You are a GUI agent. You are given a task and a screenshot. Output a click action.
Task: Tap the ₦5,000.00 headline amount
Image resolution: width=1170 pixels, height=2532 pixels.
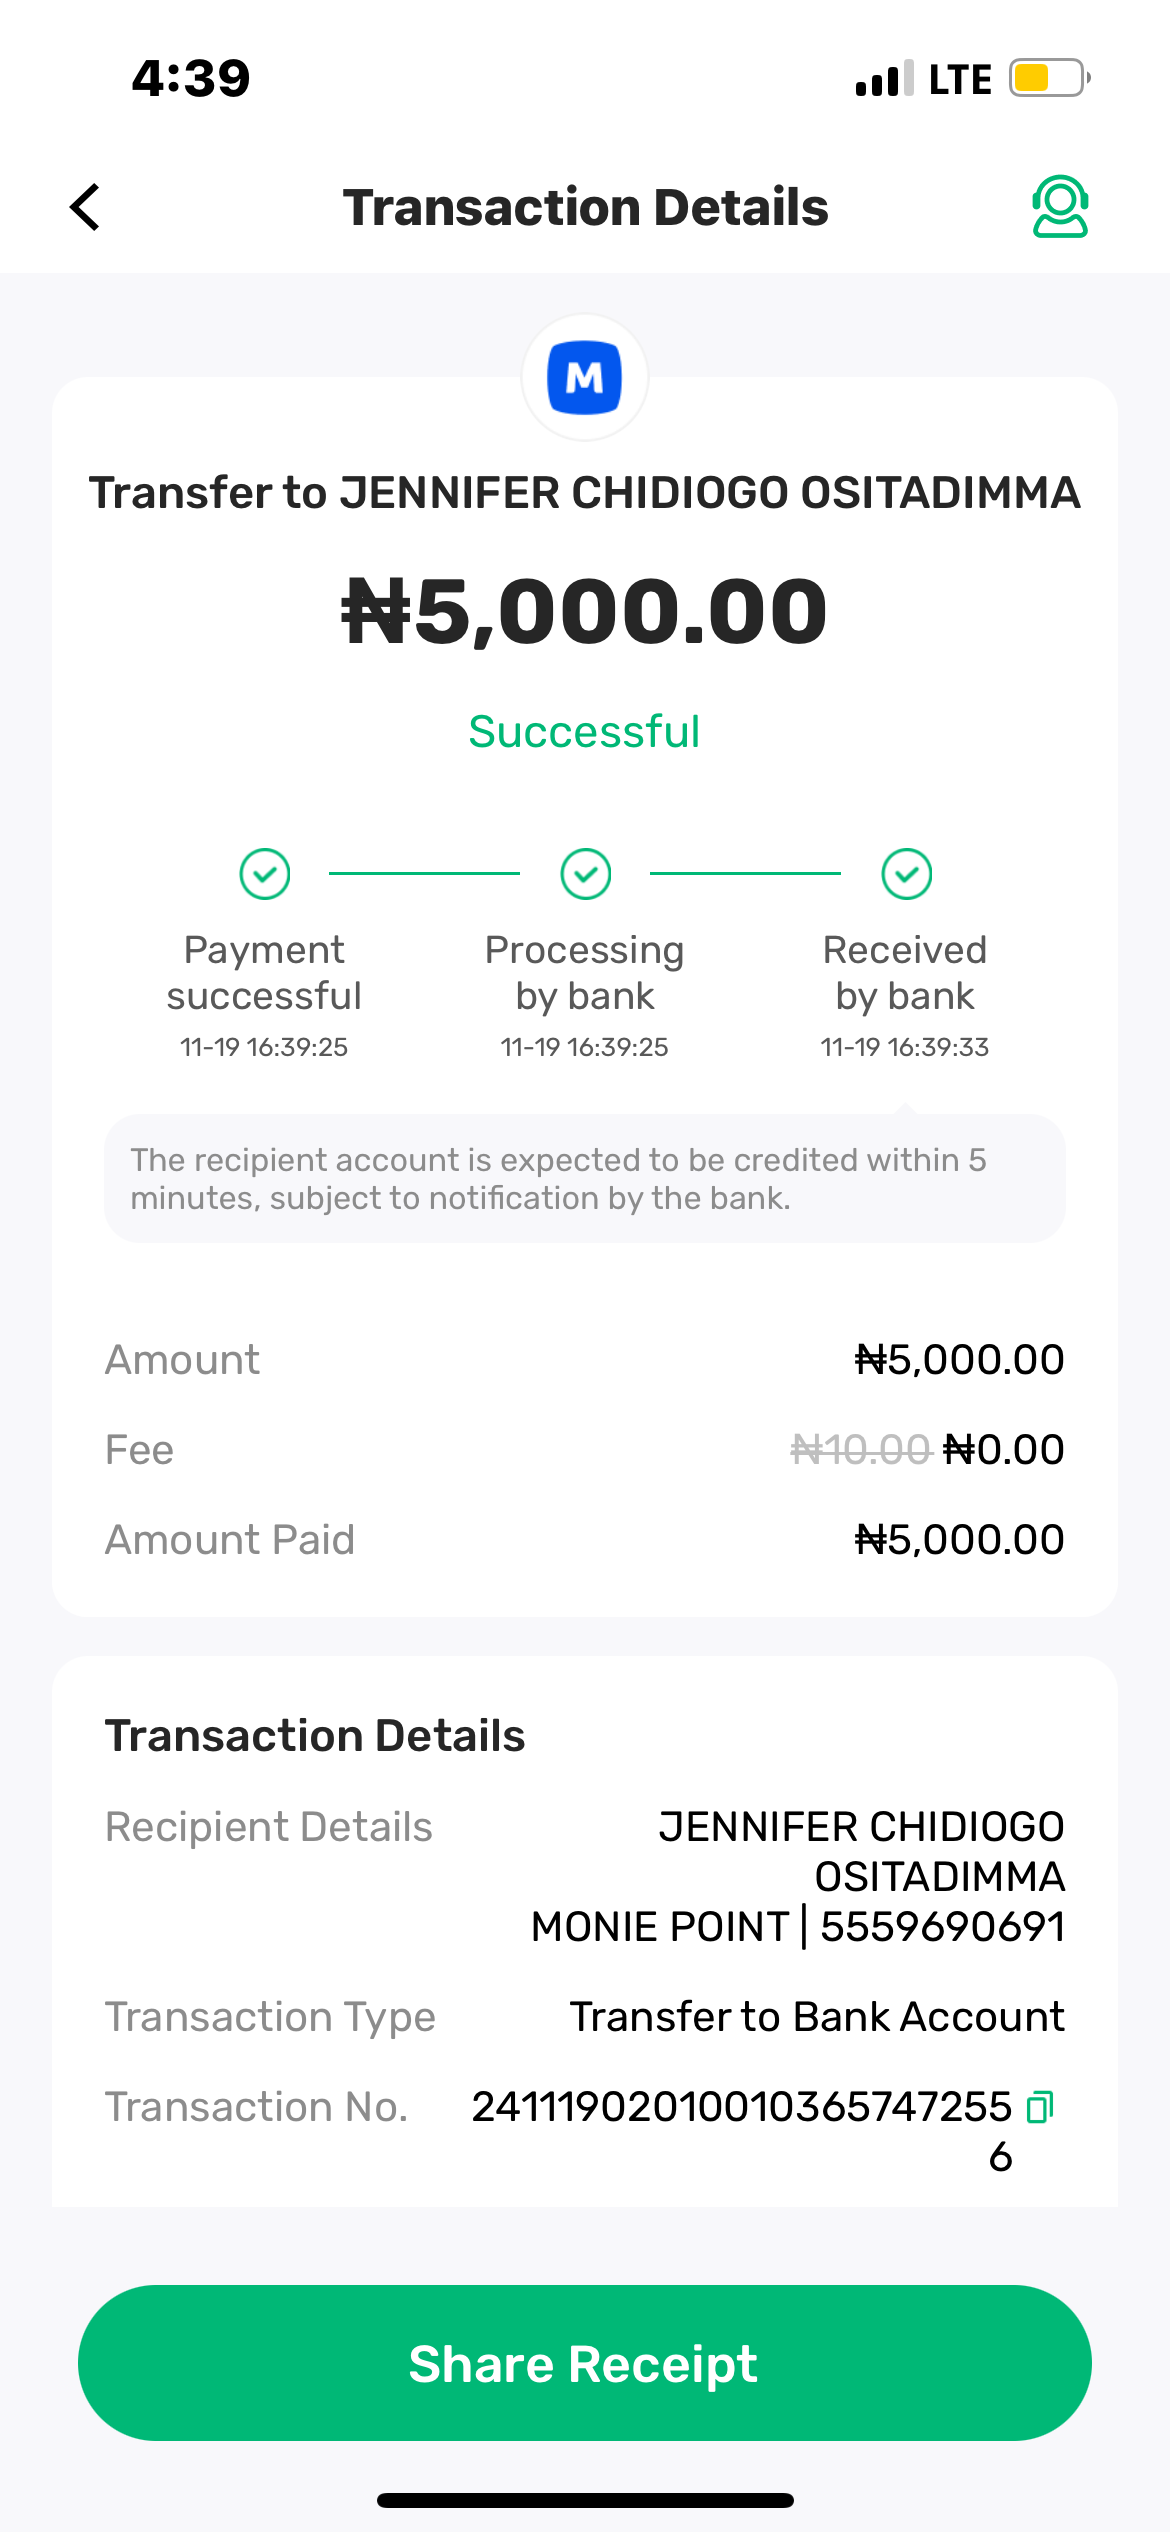point(585,611)
